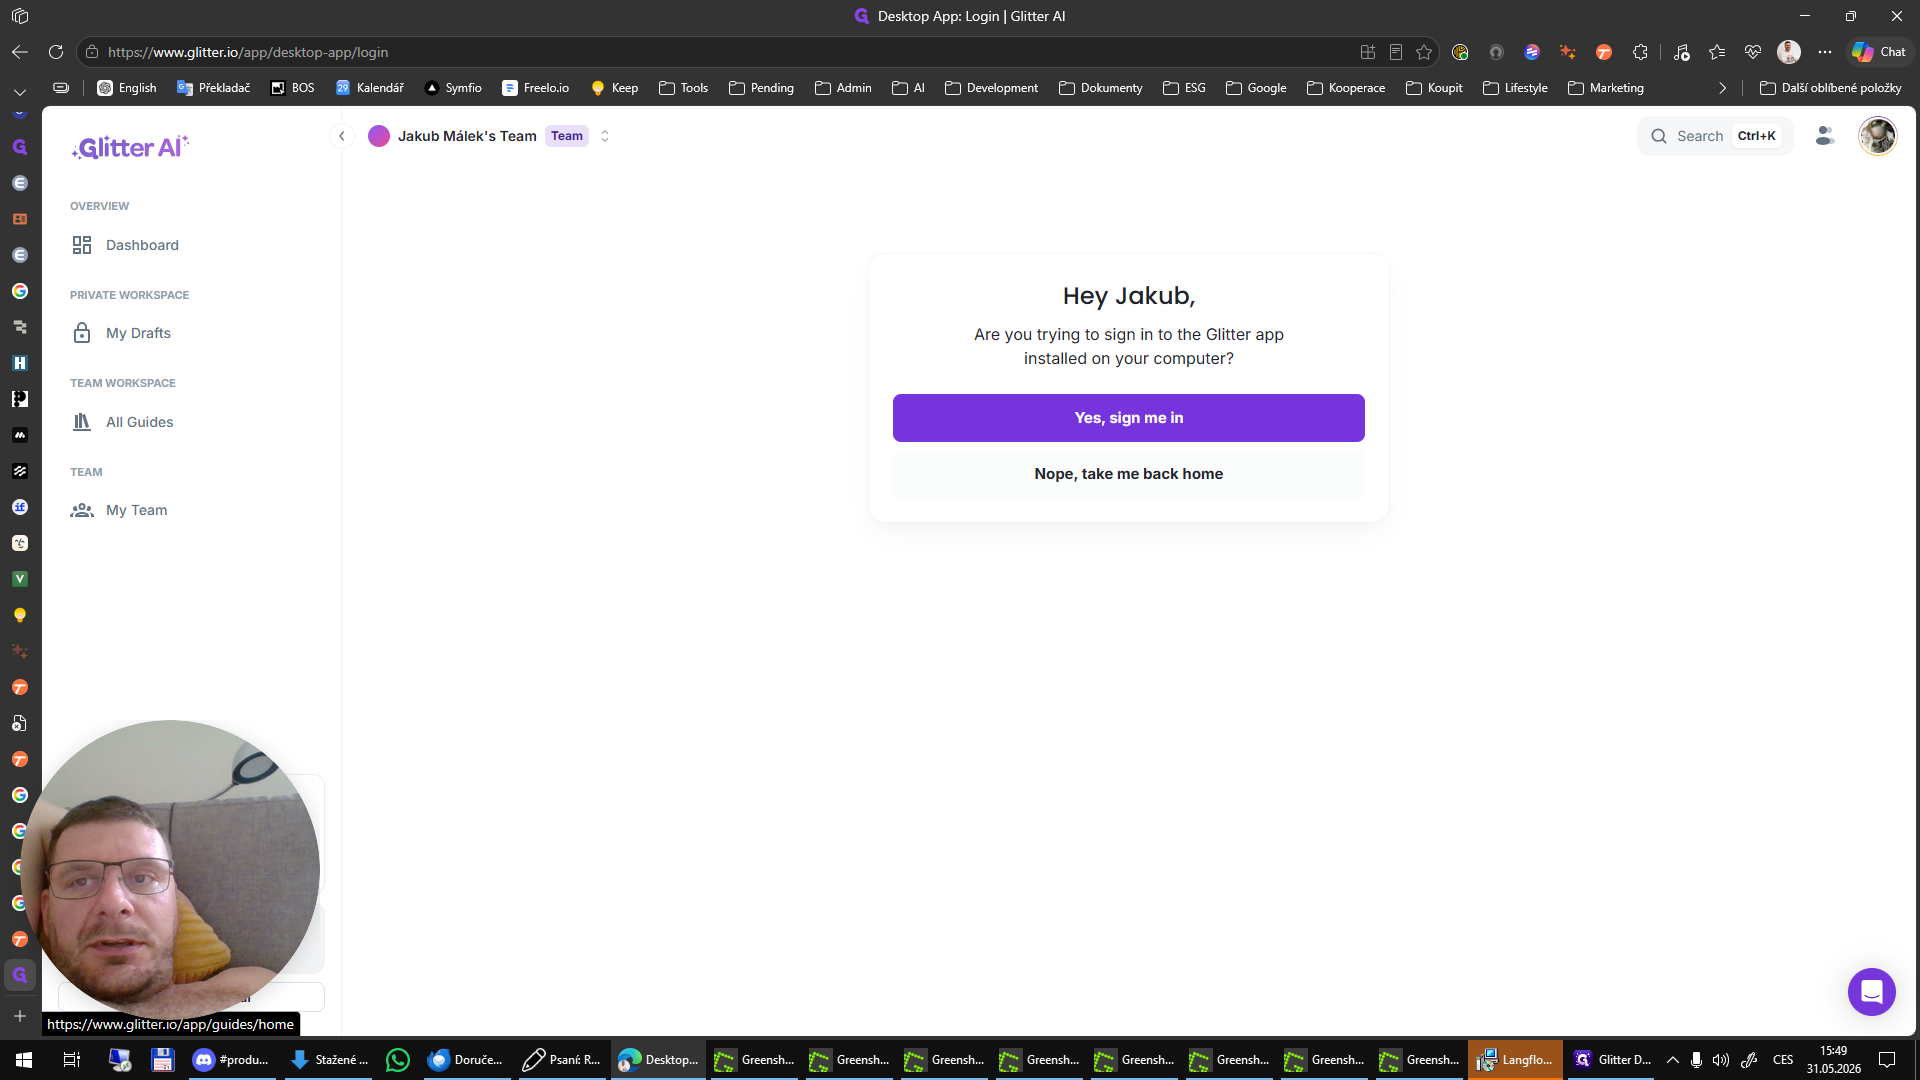Open Další oblíbené položky folder
Screen dimensions: 1920x1080
point(1830,88)
